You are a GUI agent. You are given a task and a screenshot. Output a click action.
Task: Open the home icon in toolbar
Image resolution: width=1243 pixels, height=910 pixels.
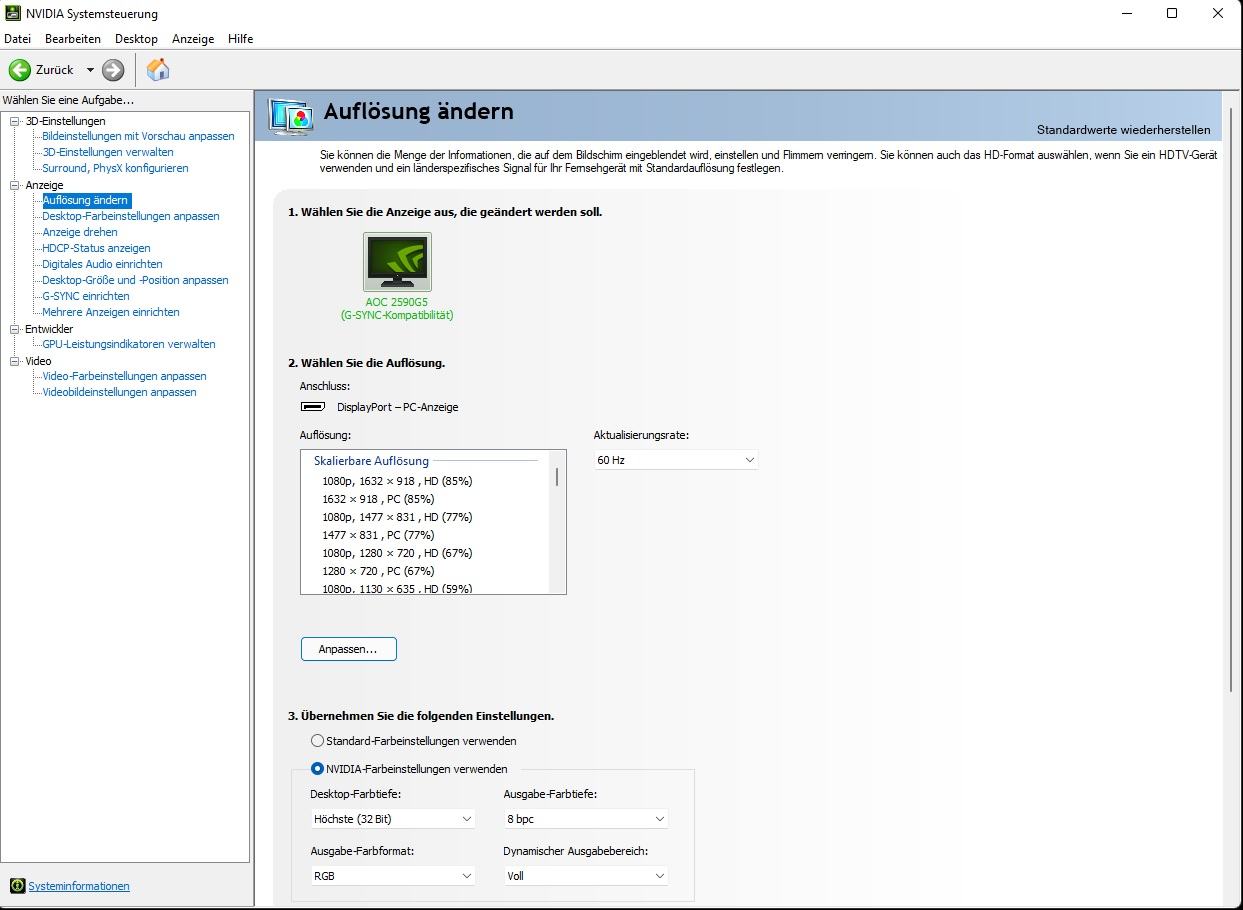[x=158, y=69]
